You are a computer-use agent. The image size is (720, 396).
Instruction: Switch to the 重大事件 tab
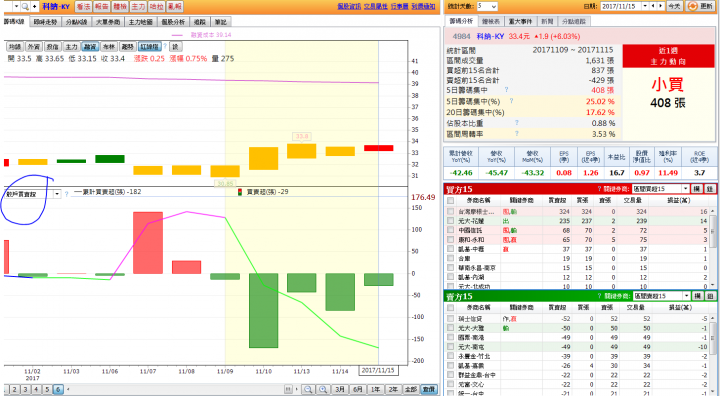click(x=520, y=21)
